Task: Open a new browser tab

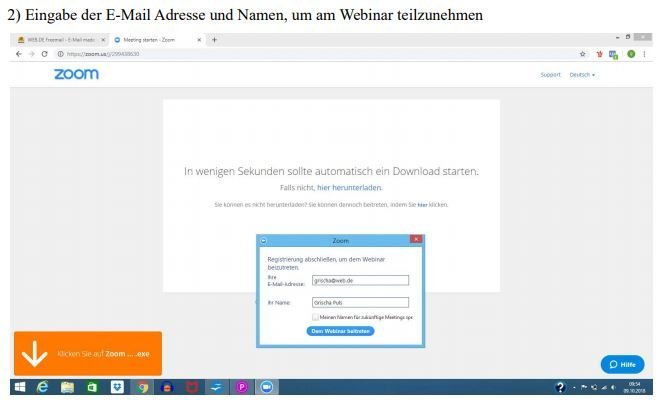Action: point(214,40)
